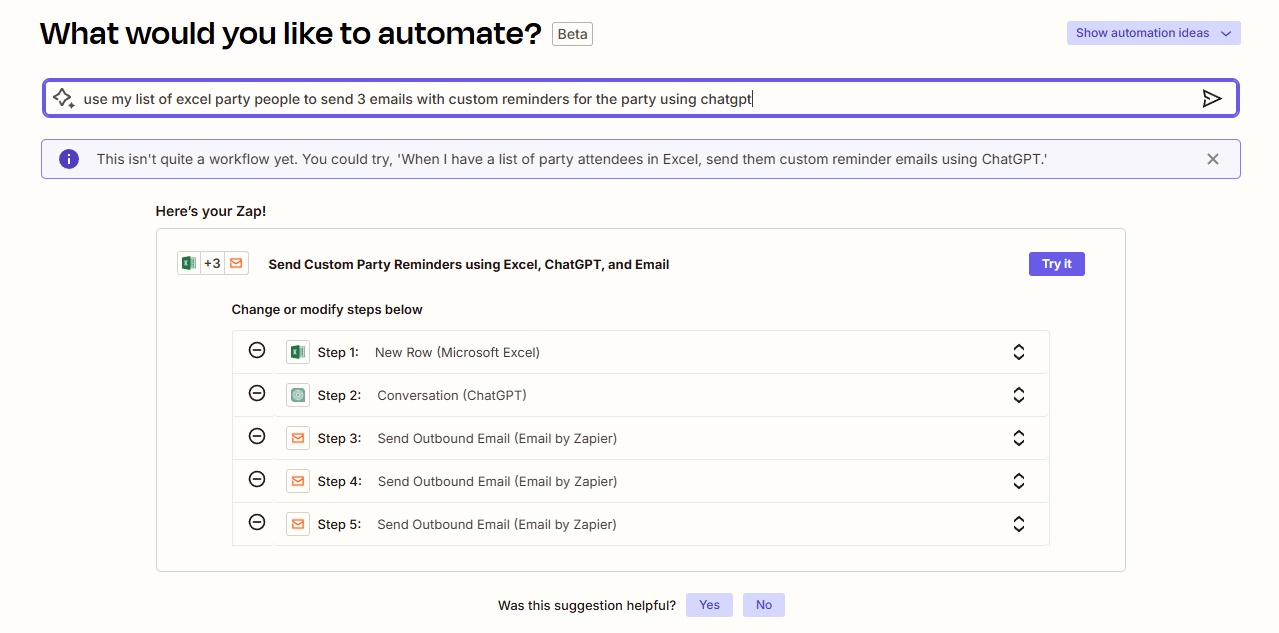The width and height of the screenshot is (1279, 633).
Task: Select Step 1 New Row (Microsoft Excel) text
Action: pos(457,352)
